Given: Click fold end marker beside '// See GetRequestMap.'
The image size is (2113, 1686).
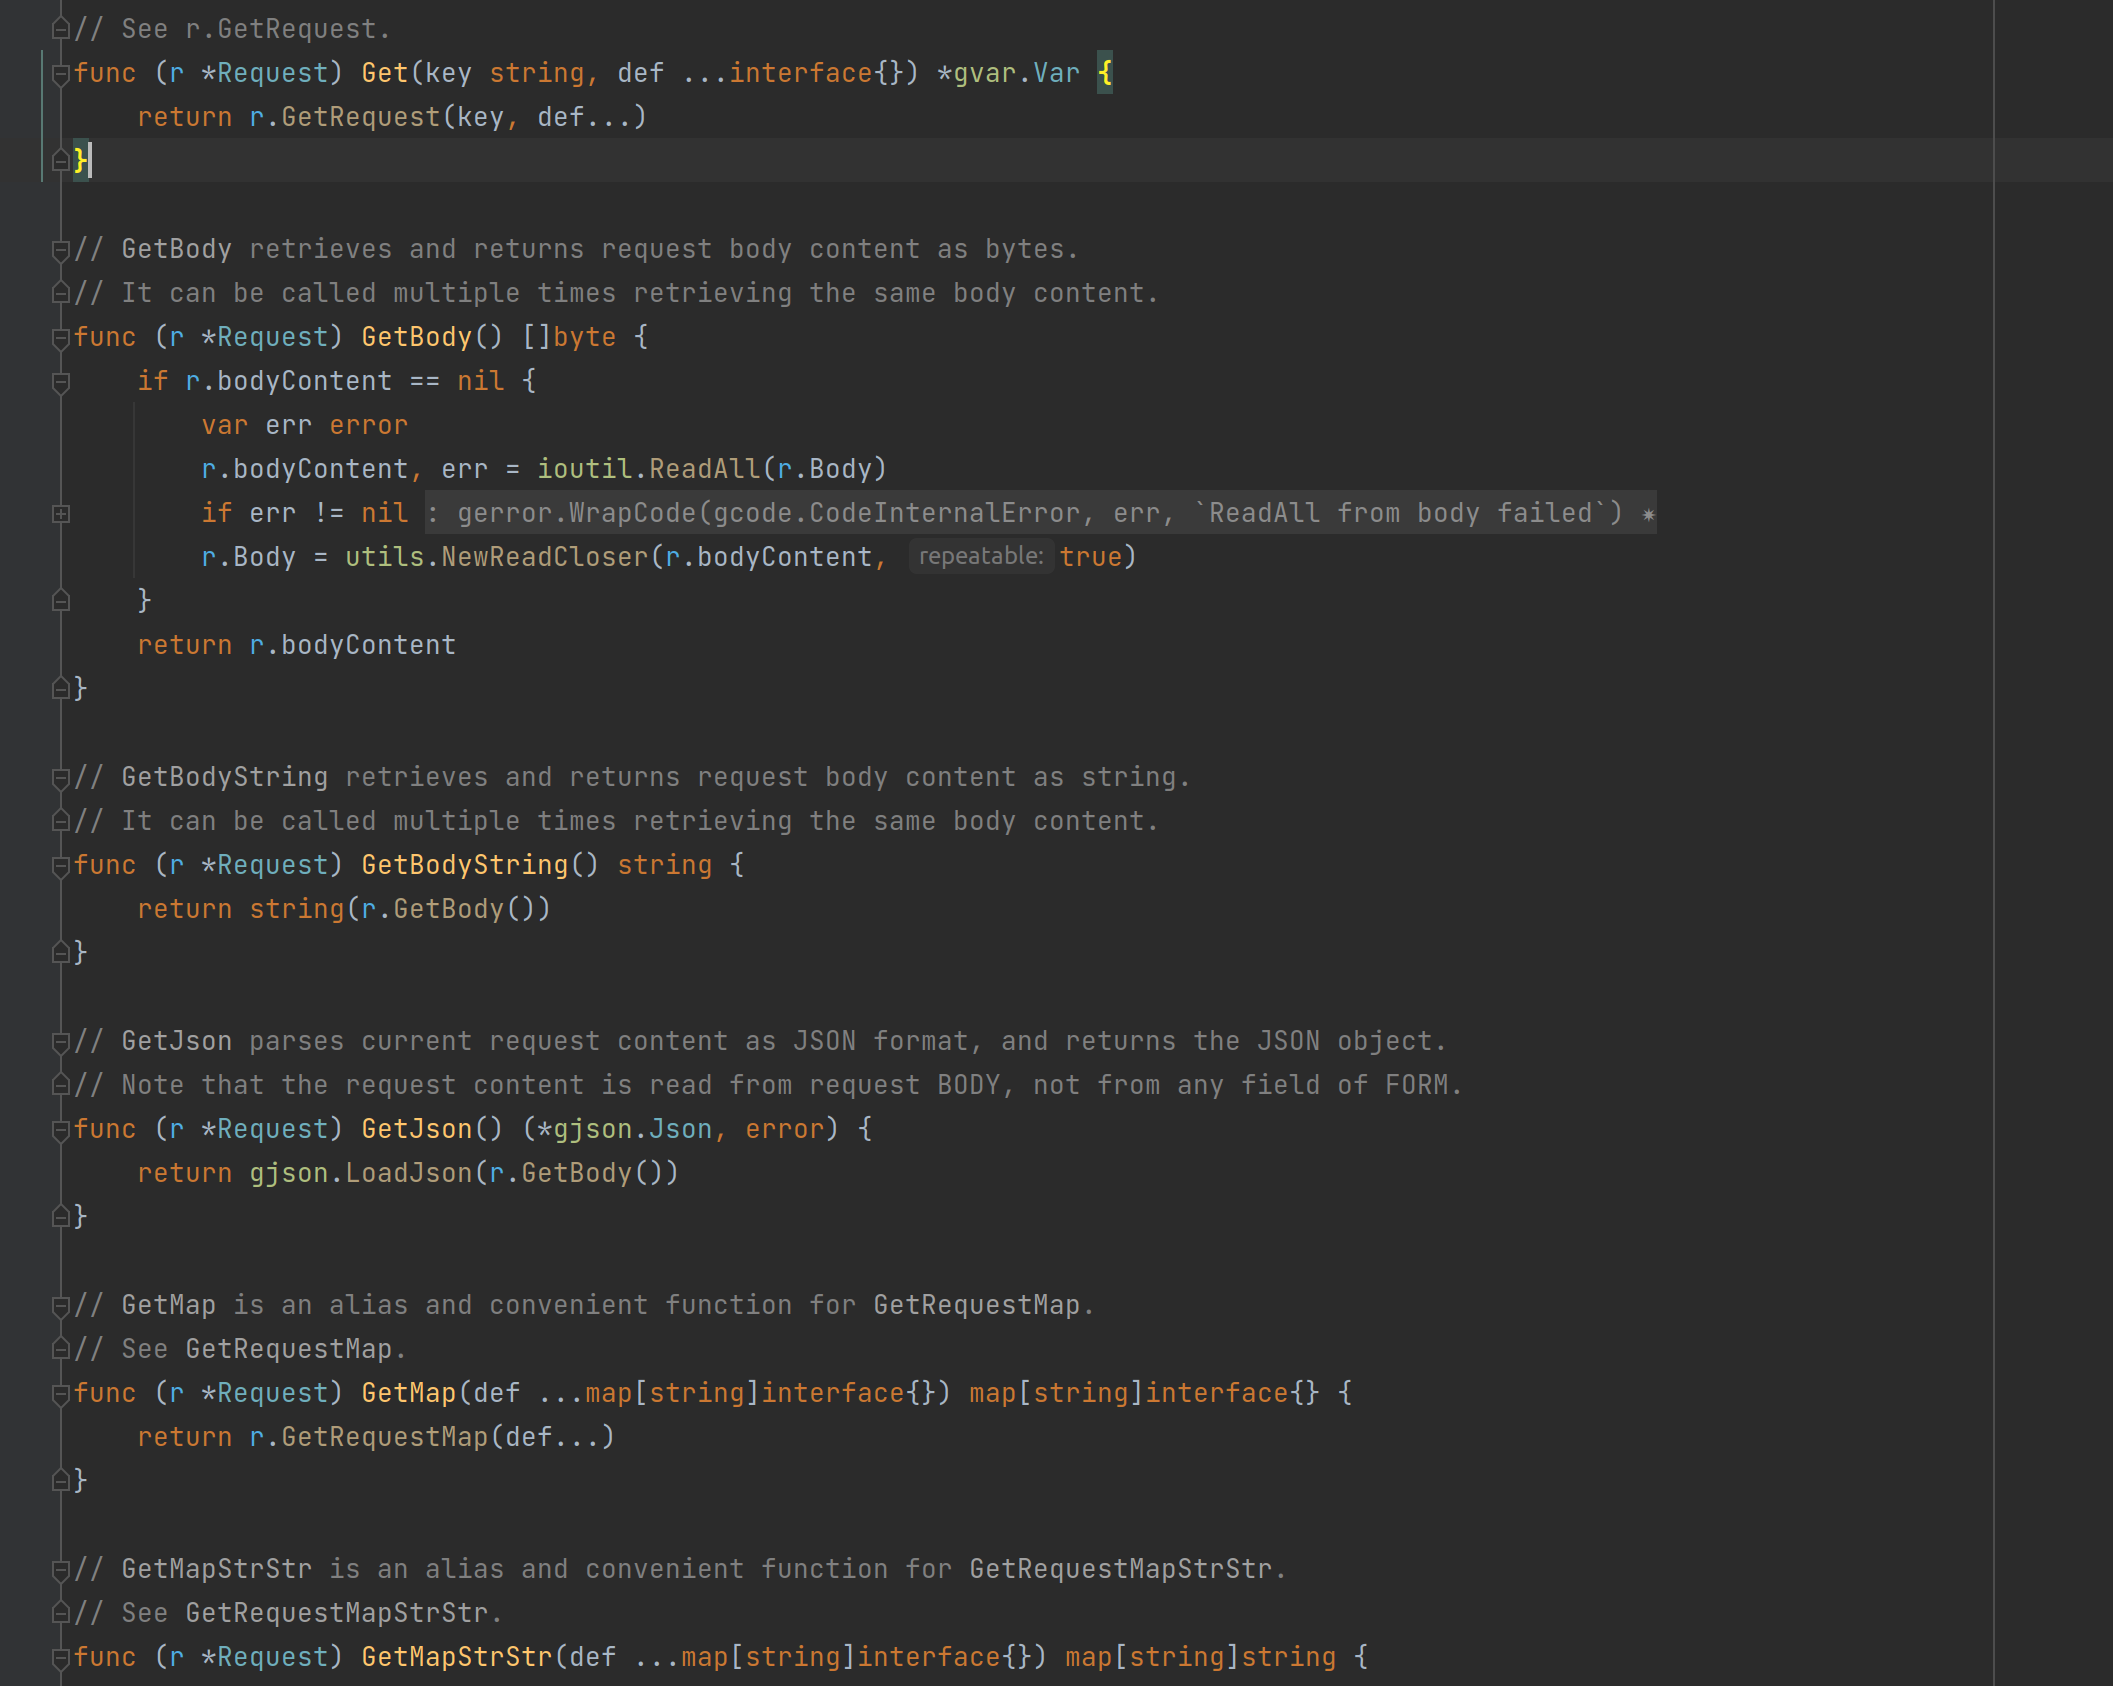Looking at the screenshot, I should 60,1350.
